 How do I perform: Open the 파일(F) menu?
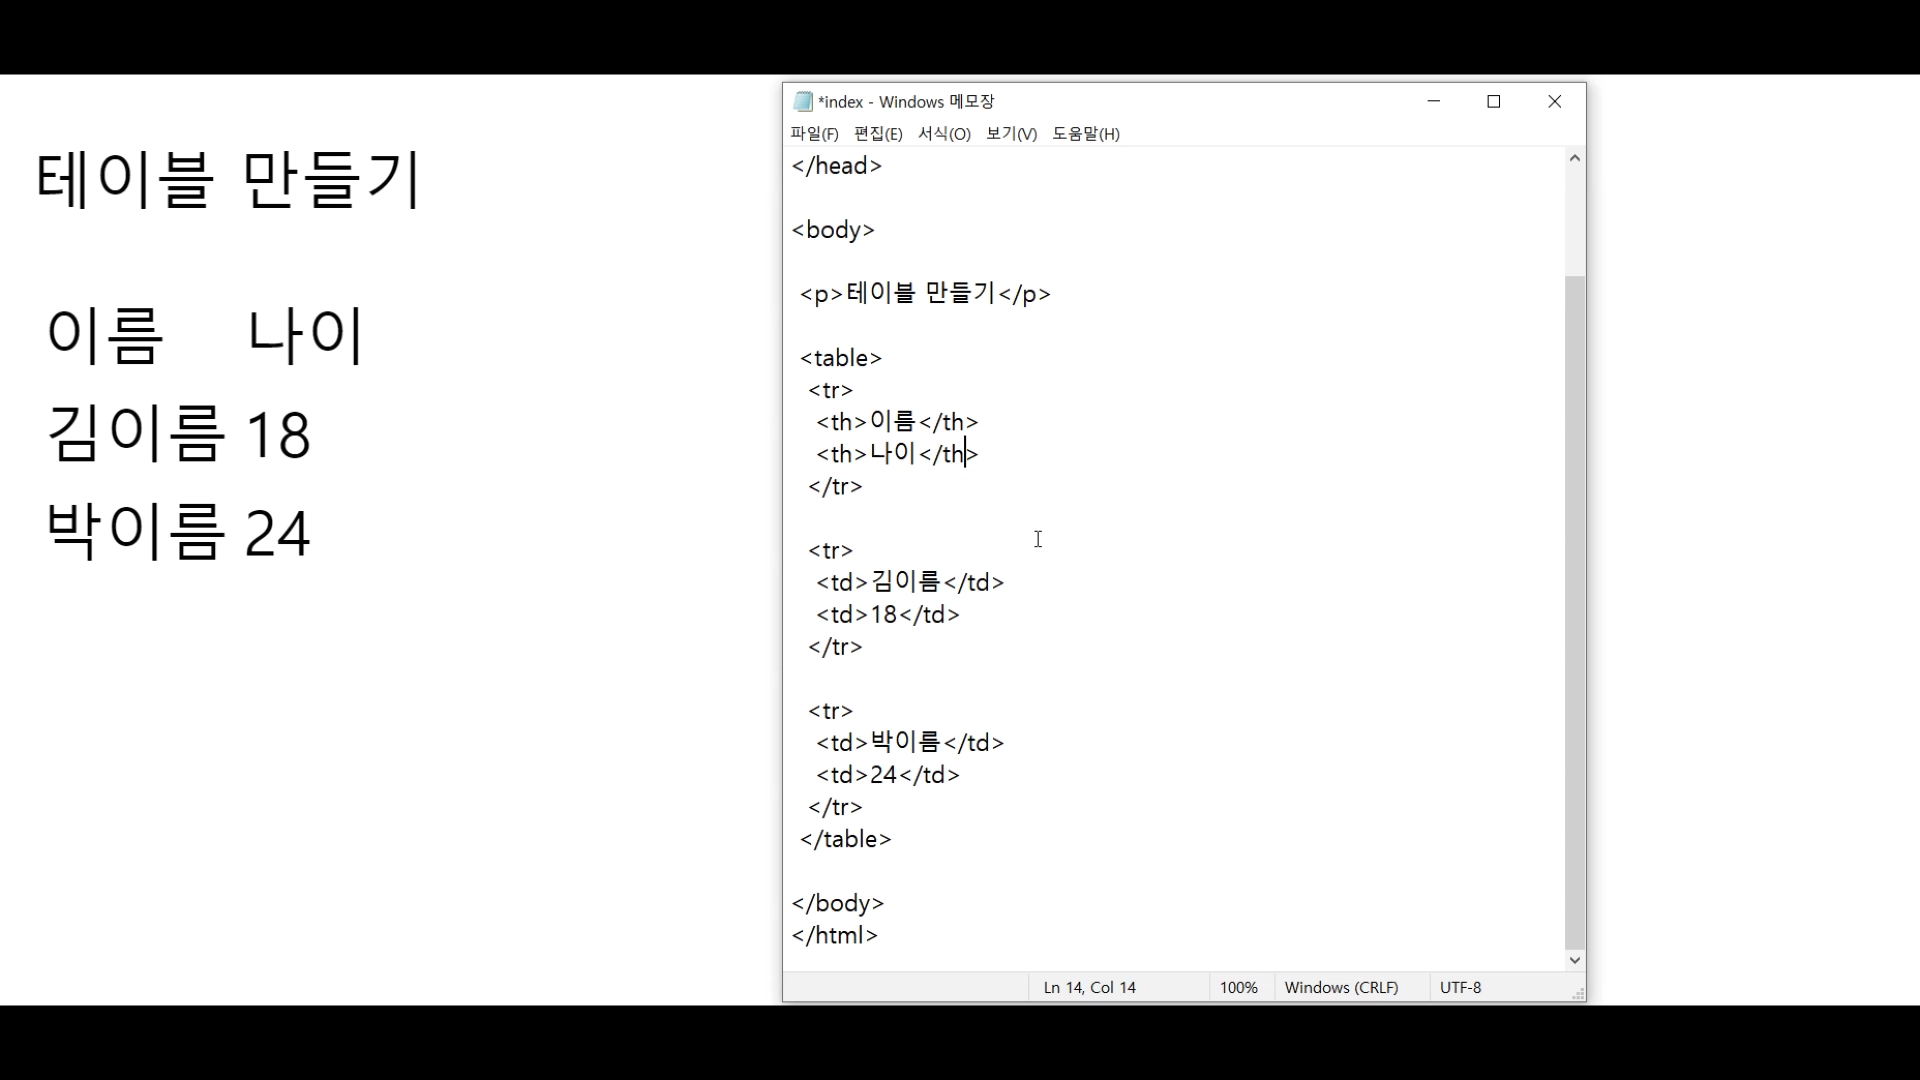click(x=814, y=134)
